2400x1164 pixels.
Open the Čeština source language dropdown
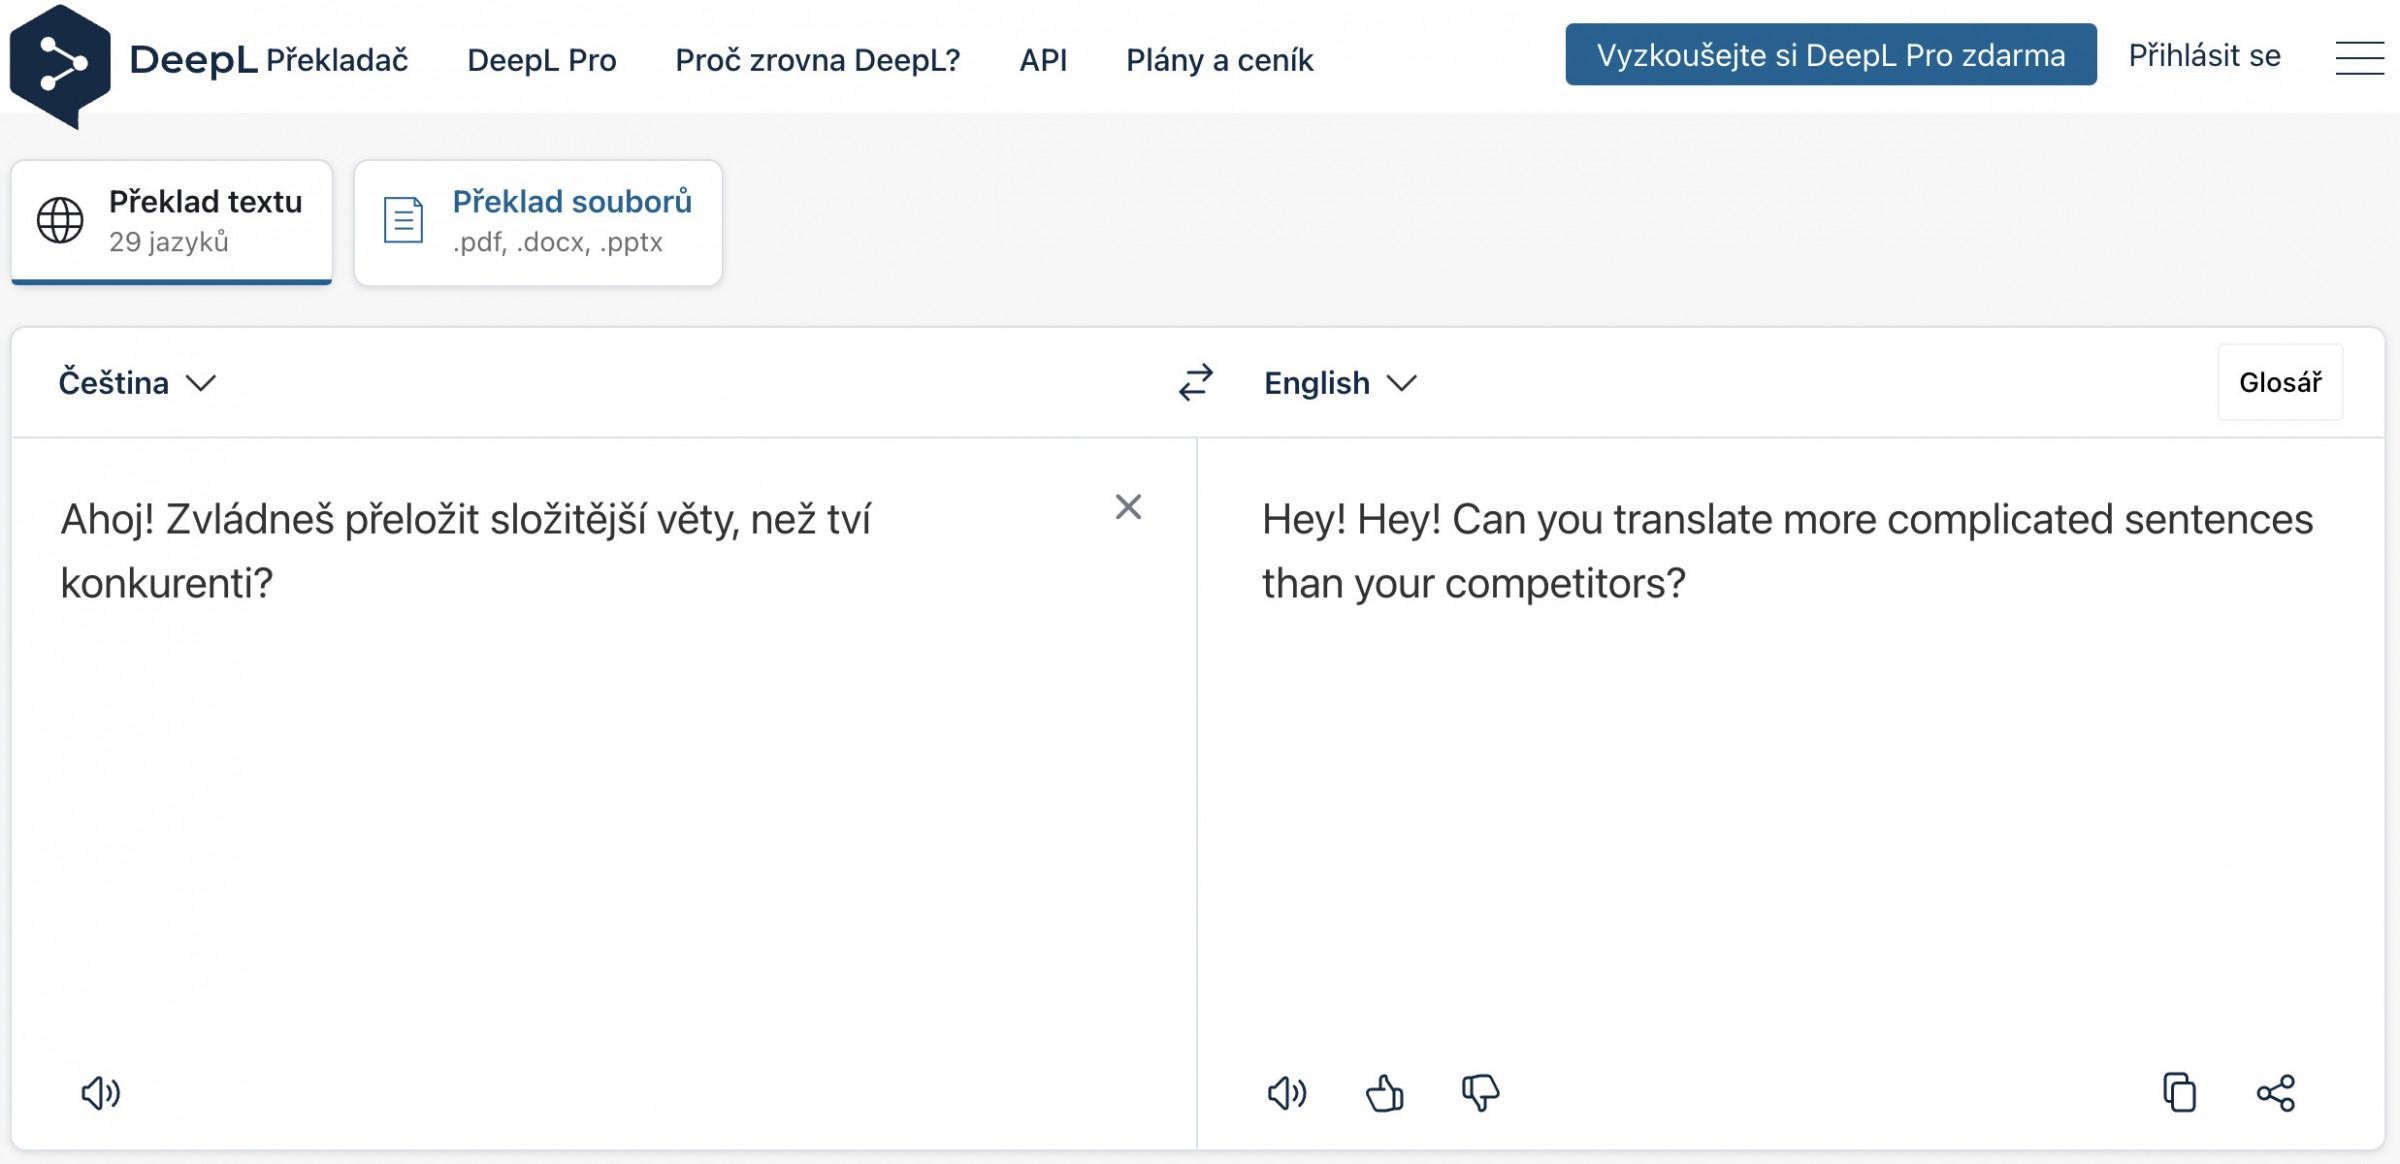pyautogui.click(x=137, y=382)
